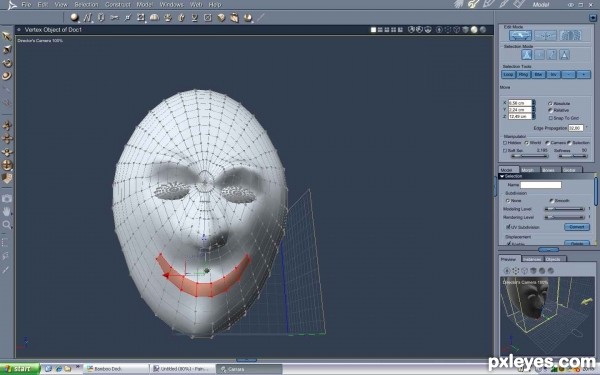Select the Relative radio option

point(550,110)
